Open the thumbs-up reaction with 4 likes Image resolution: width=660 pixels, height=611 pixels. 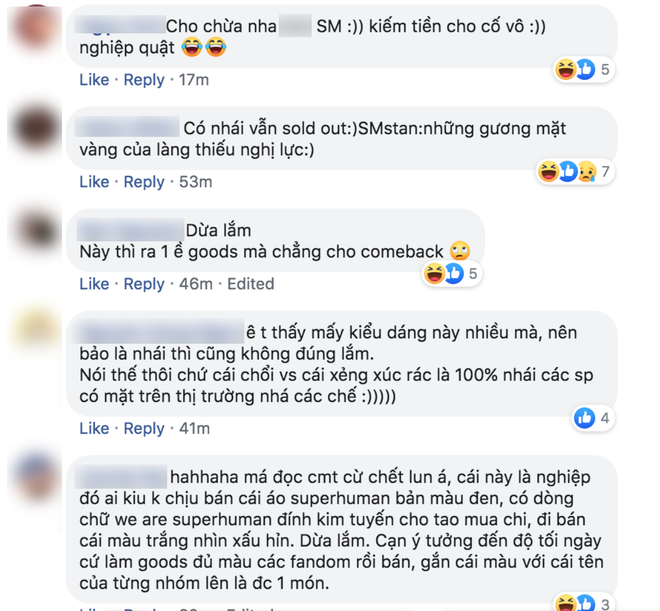click(x=593, y=418)
